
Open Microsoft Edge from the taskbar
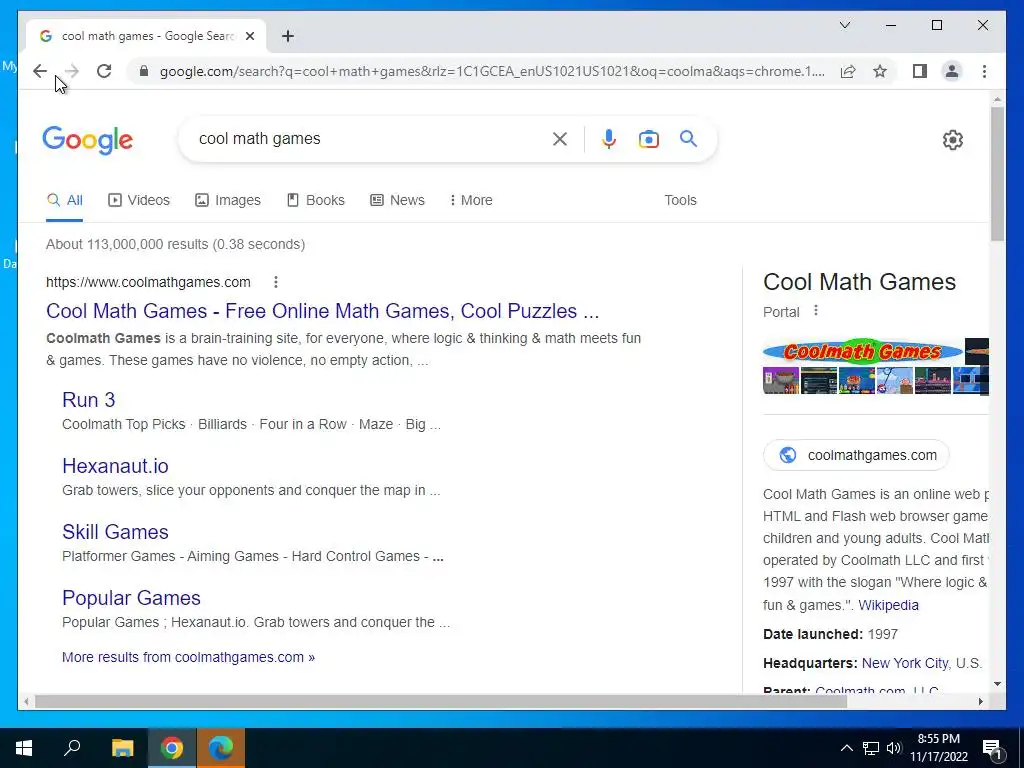pos(221,748)
